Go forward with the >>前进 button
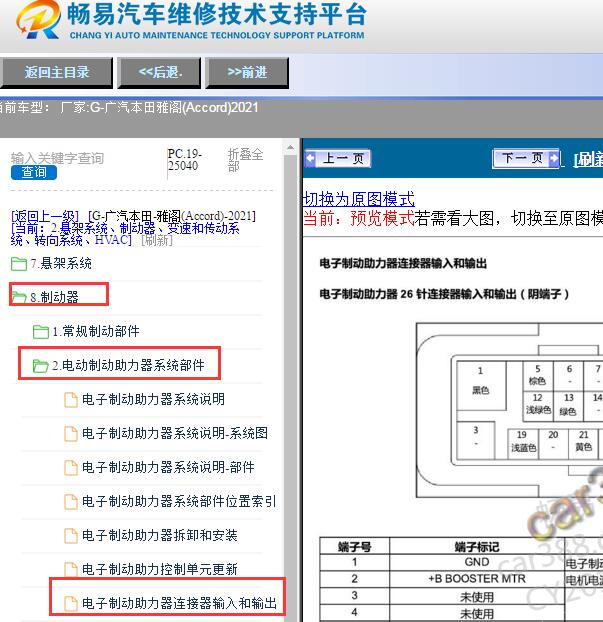The image size is (603, 622). 247,73
